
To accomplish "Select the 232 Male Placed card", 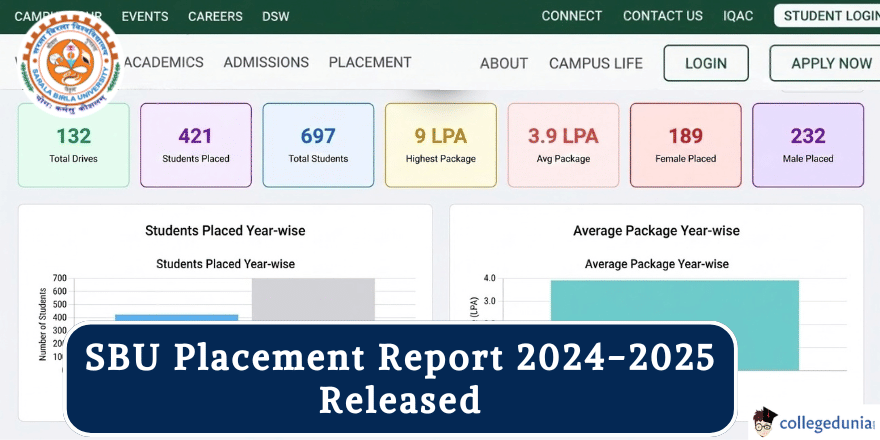I will (x=808, y=145).
